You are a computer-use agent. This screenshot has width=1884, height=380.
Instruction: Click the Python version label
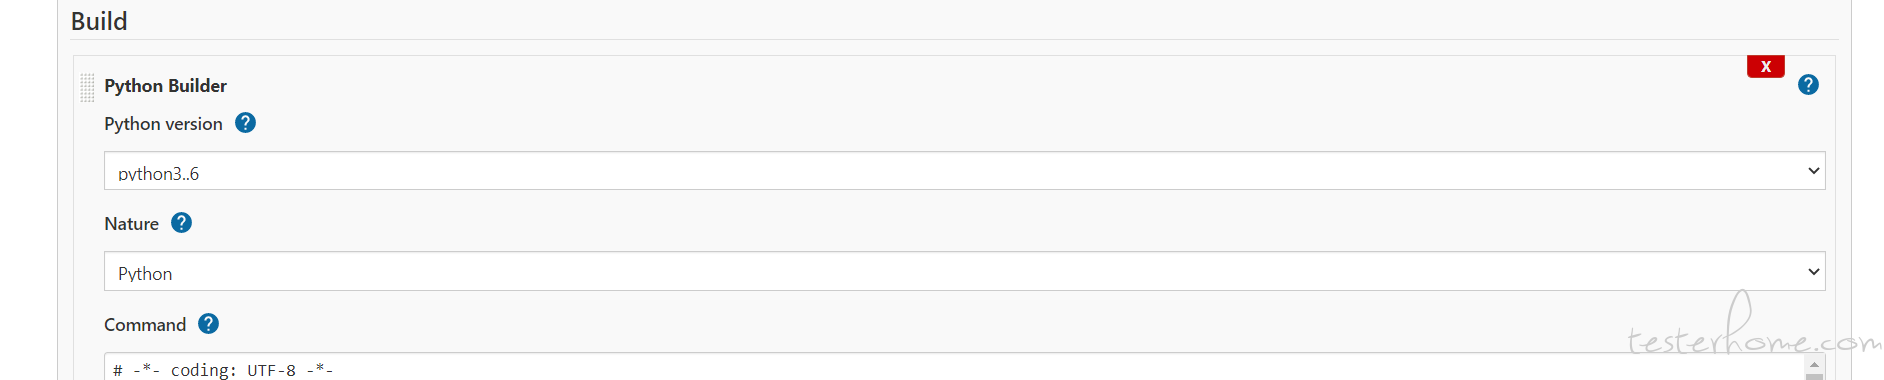163,124
